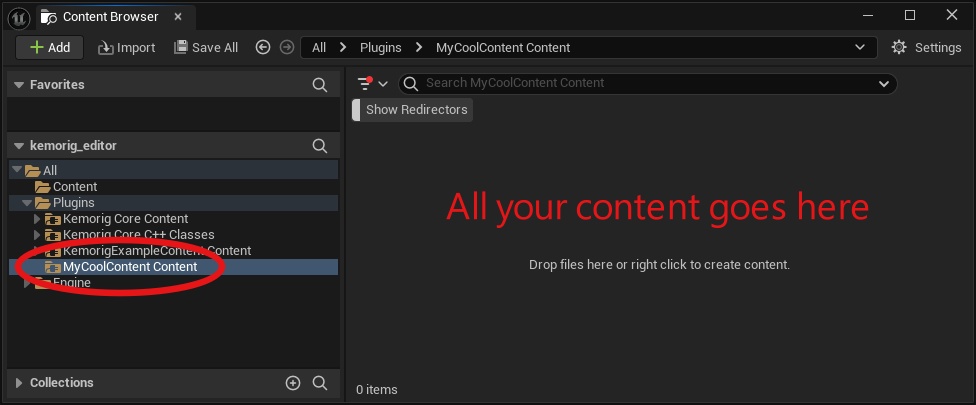976x405 pixels.
Task: Expand the Collections section
Action: [x=18, y=383]
